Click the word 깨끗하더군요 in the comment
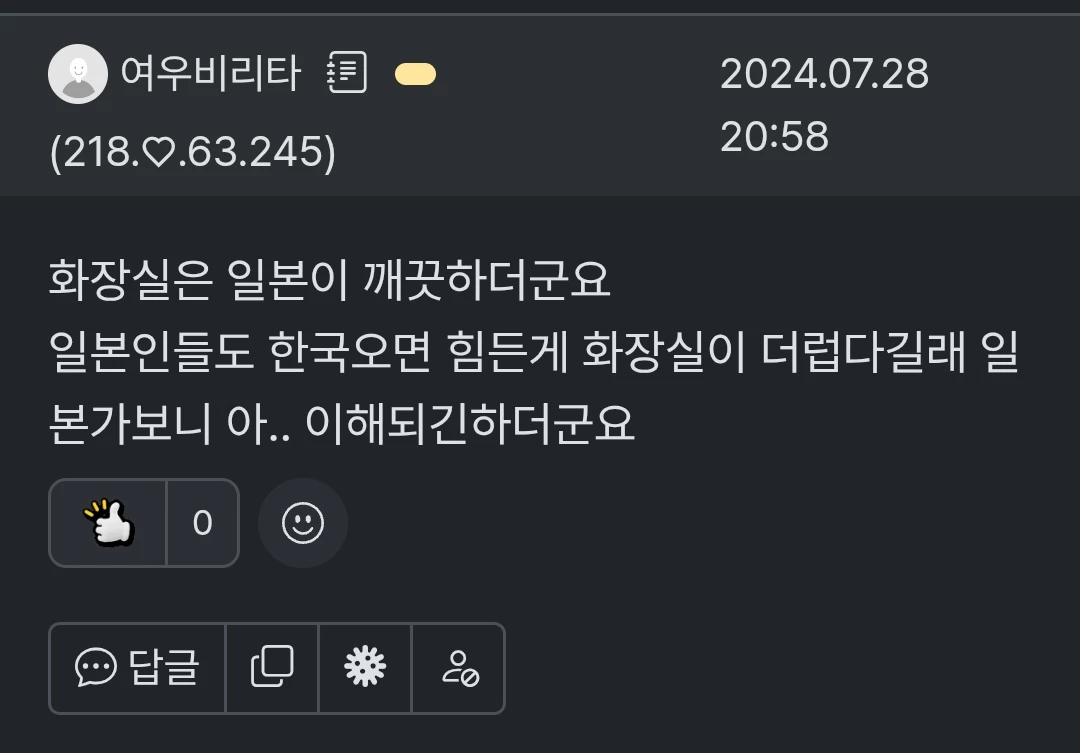 pyautogui.click(x=486, y=280)
